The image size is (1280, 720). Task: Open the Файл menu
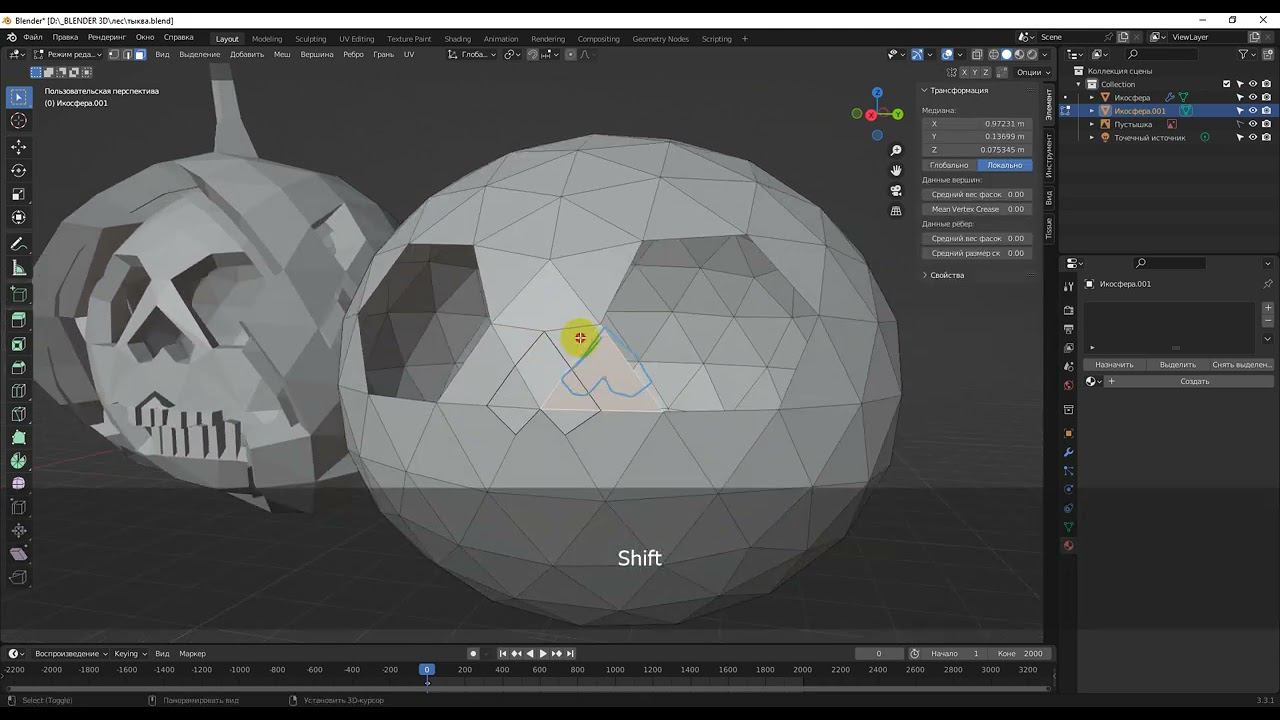pos(32,37)
